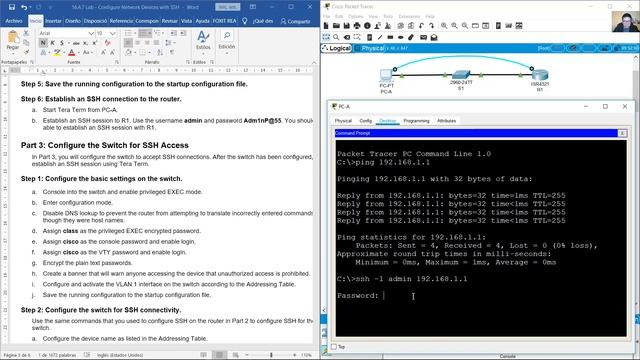Select the Inspect magnifier tool in Packet Tracer
The height and width of the screenshot is (360, 640).
point(336,37)
